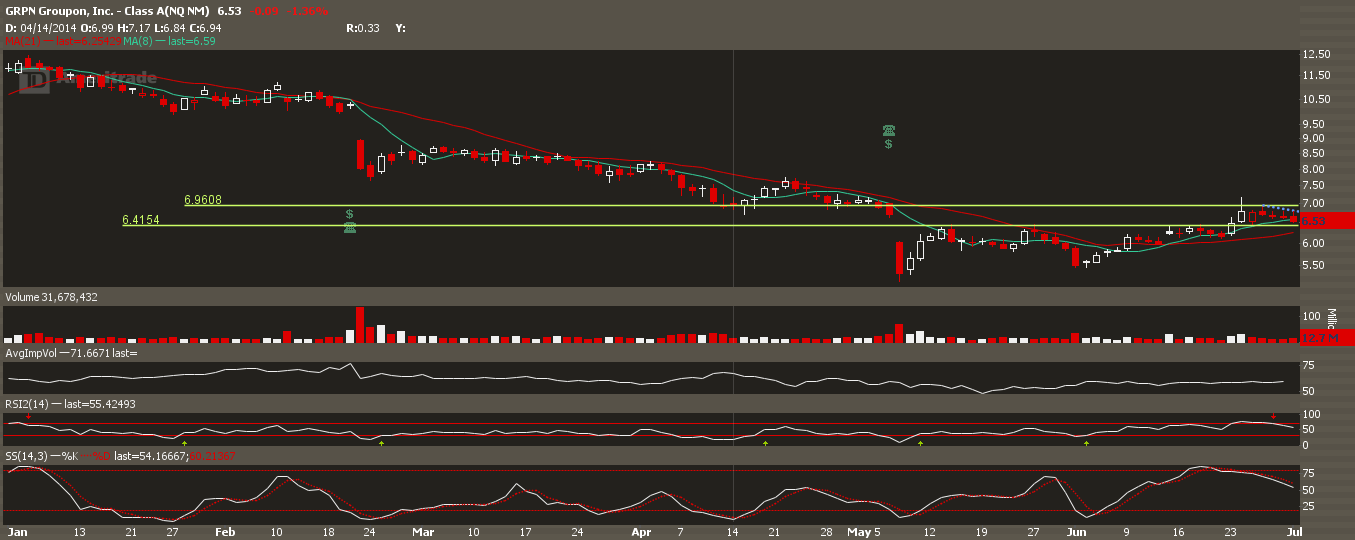Click the green dollar icon above May
Screen dimensions: 1355x540
(x=889, y=144)
